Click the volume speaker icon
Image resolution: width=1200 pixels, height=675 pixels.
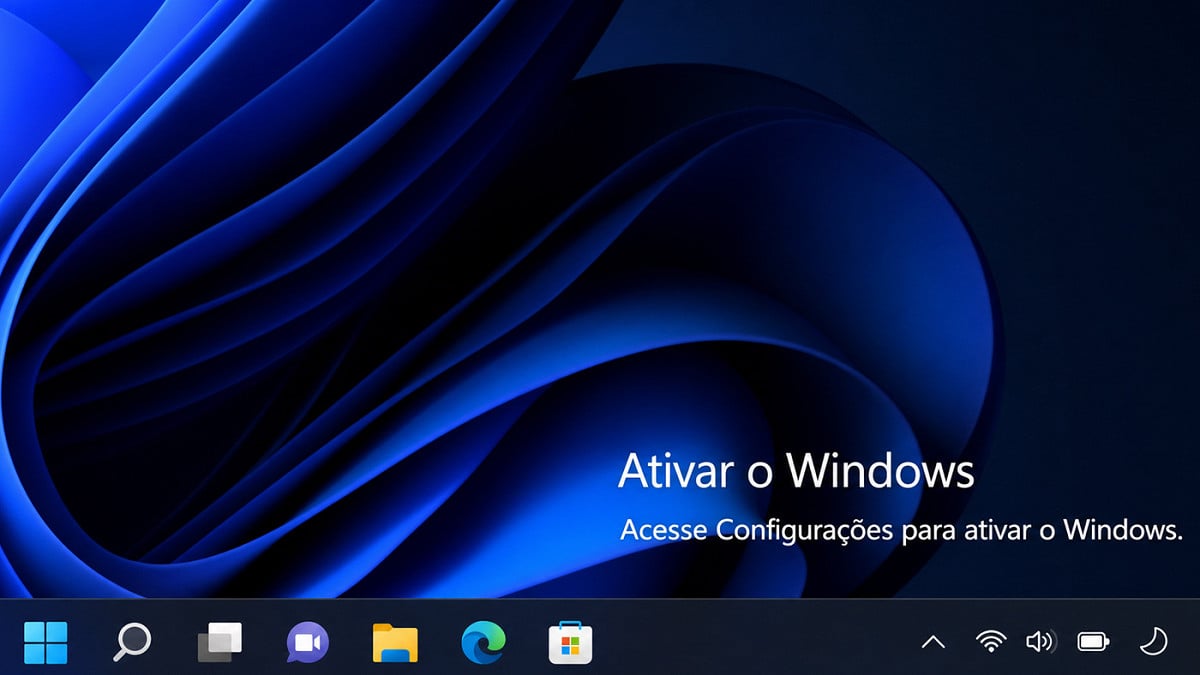pyautogui.click(x=1040, y=642)
